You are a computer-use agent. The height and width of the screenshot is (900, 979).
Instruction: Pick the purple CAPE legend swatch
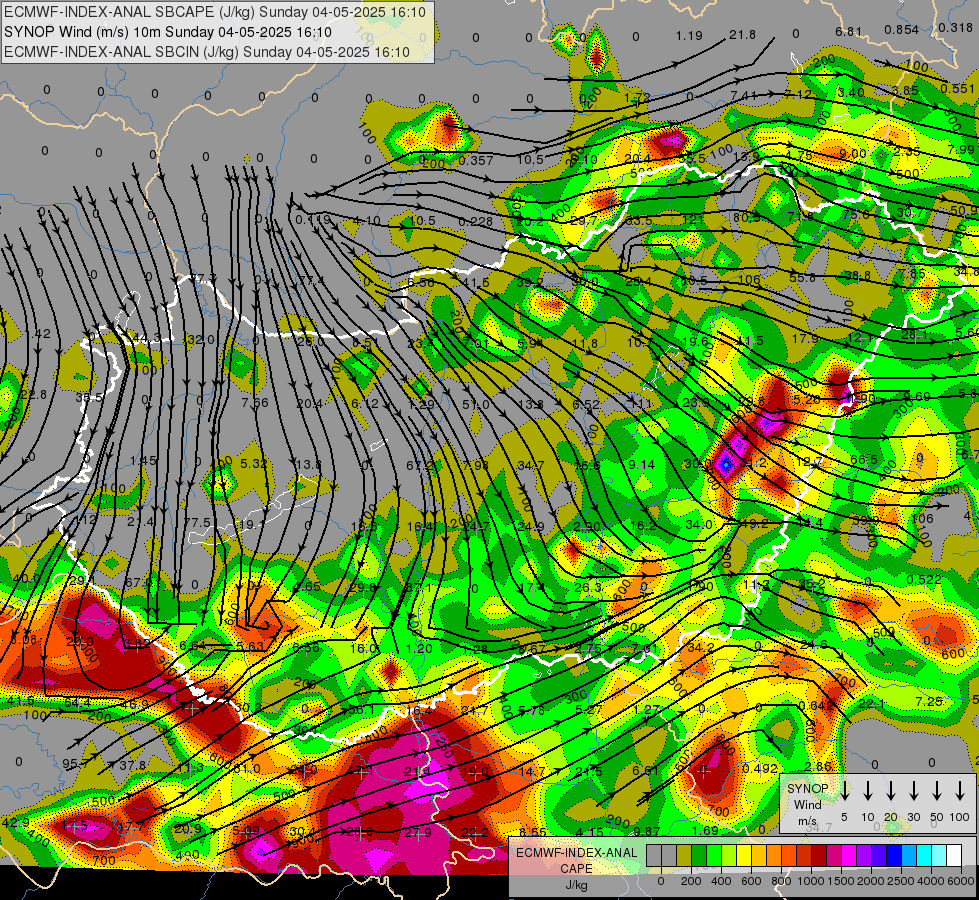tap(863, 856)
